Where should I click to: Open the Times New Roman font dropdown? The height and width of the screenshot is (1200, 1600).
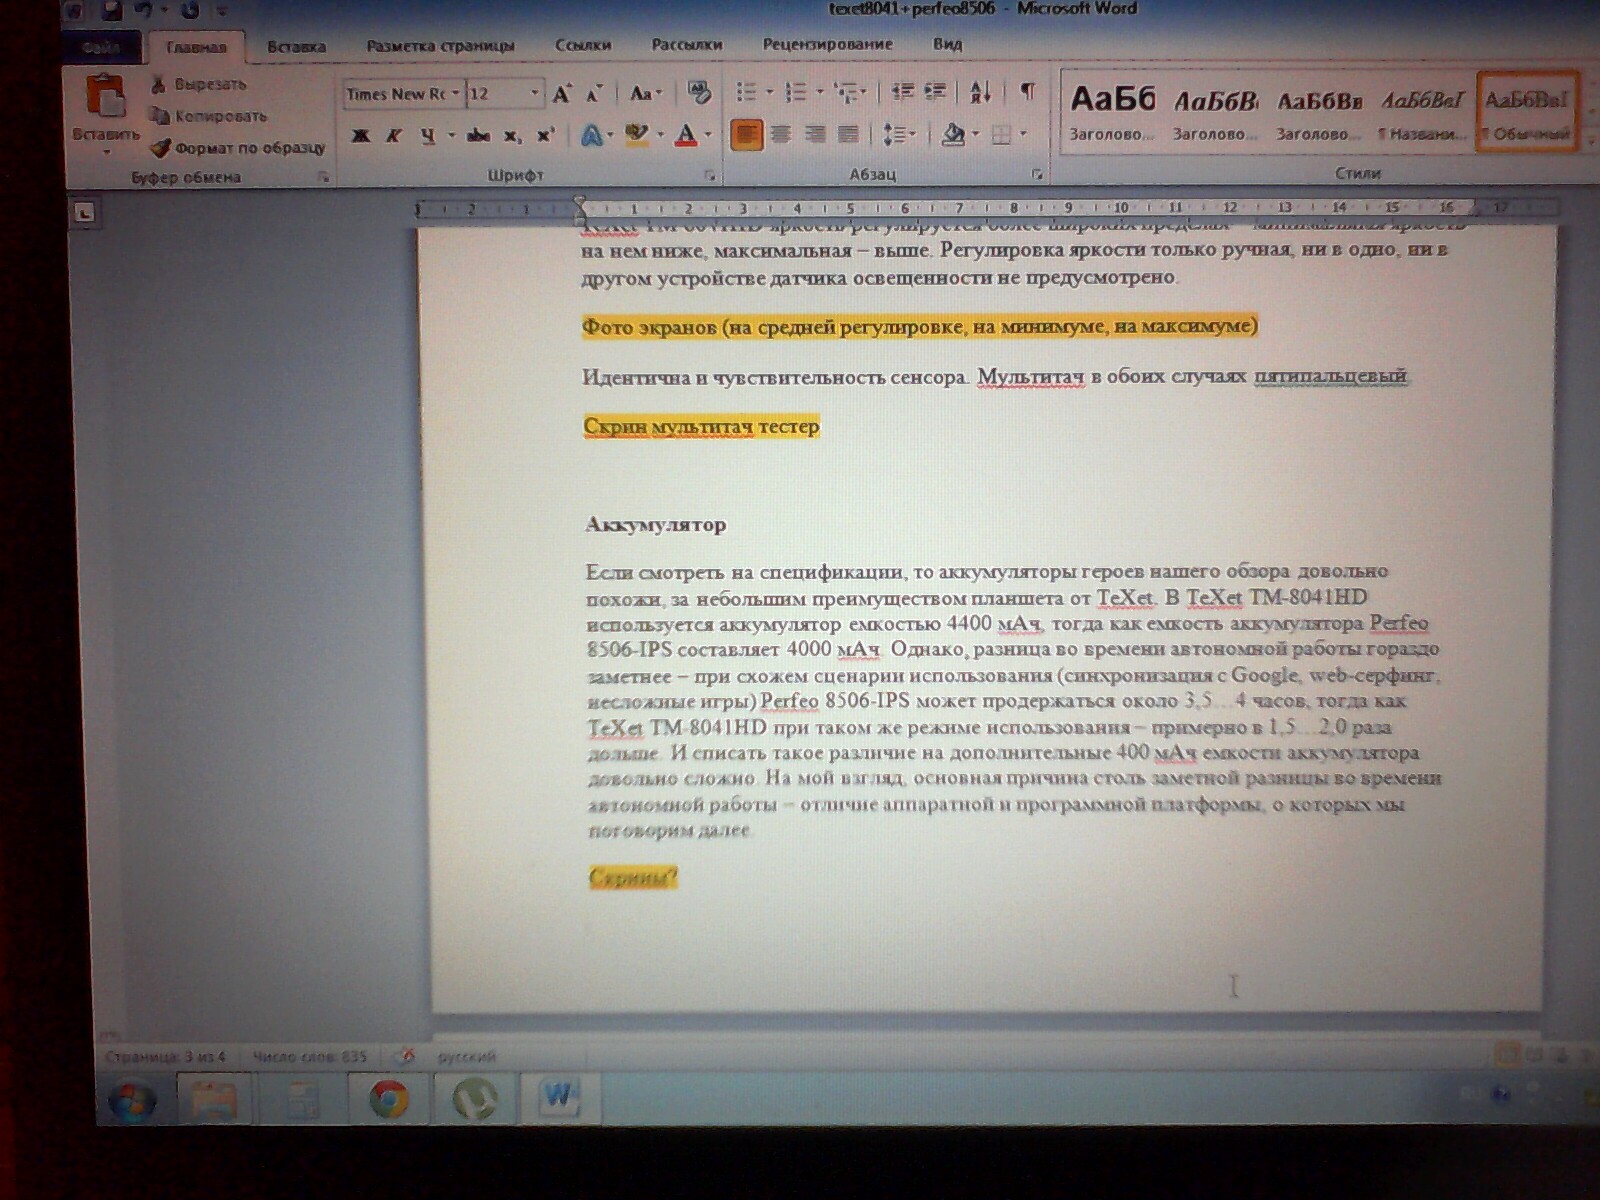point(455,94)
